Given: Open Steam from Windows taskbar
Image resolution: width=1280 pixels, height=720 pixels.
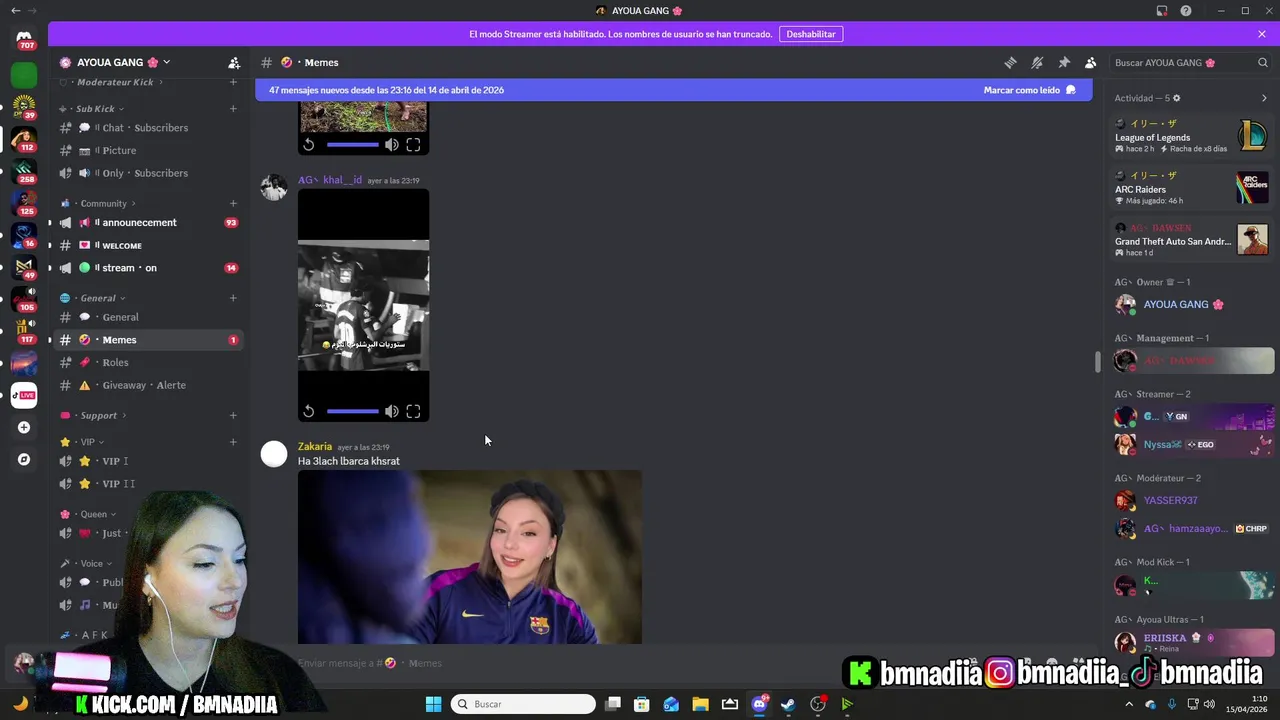Looking at the screenshot, I should point(788,704).
